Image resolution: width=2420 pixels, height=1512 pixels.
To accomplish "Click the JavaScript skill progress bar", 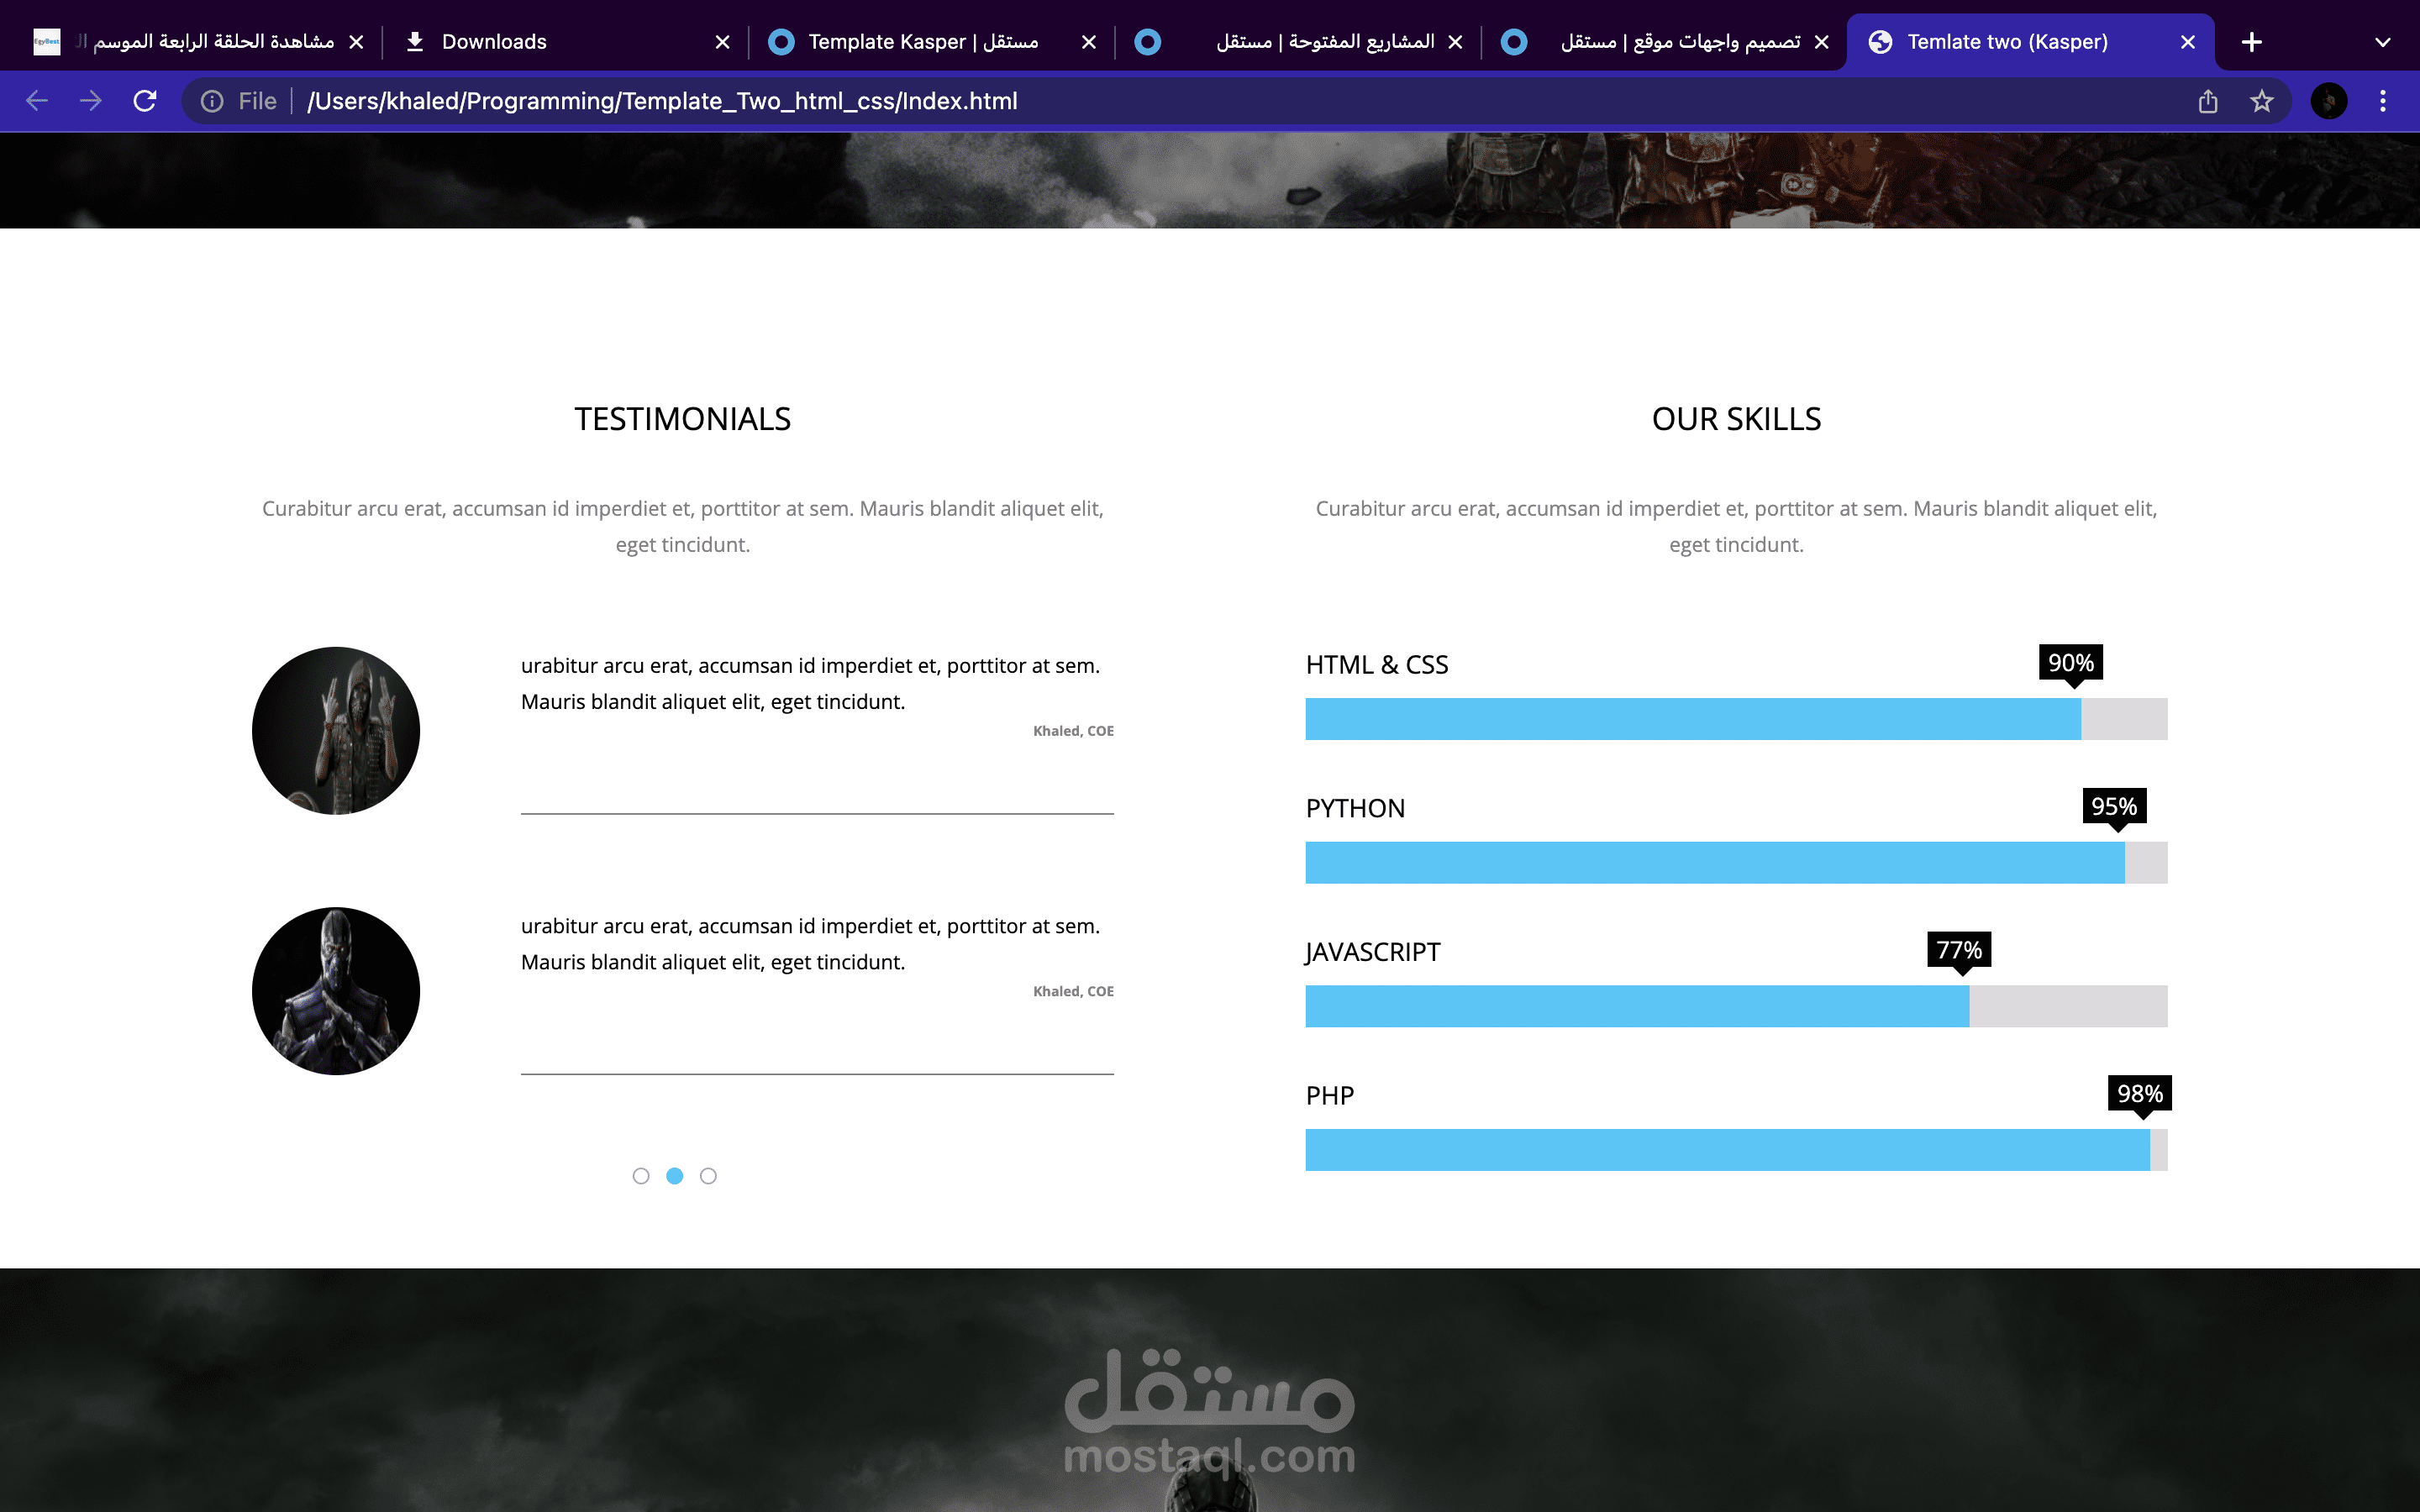I will click(x=1736, y=1006).
